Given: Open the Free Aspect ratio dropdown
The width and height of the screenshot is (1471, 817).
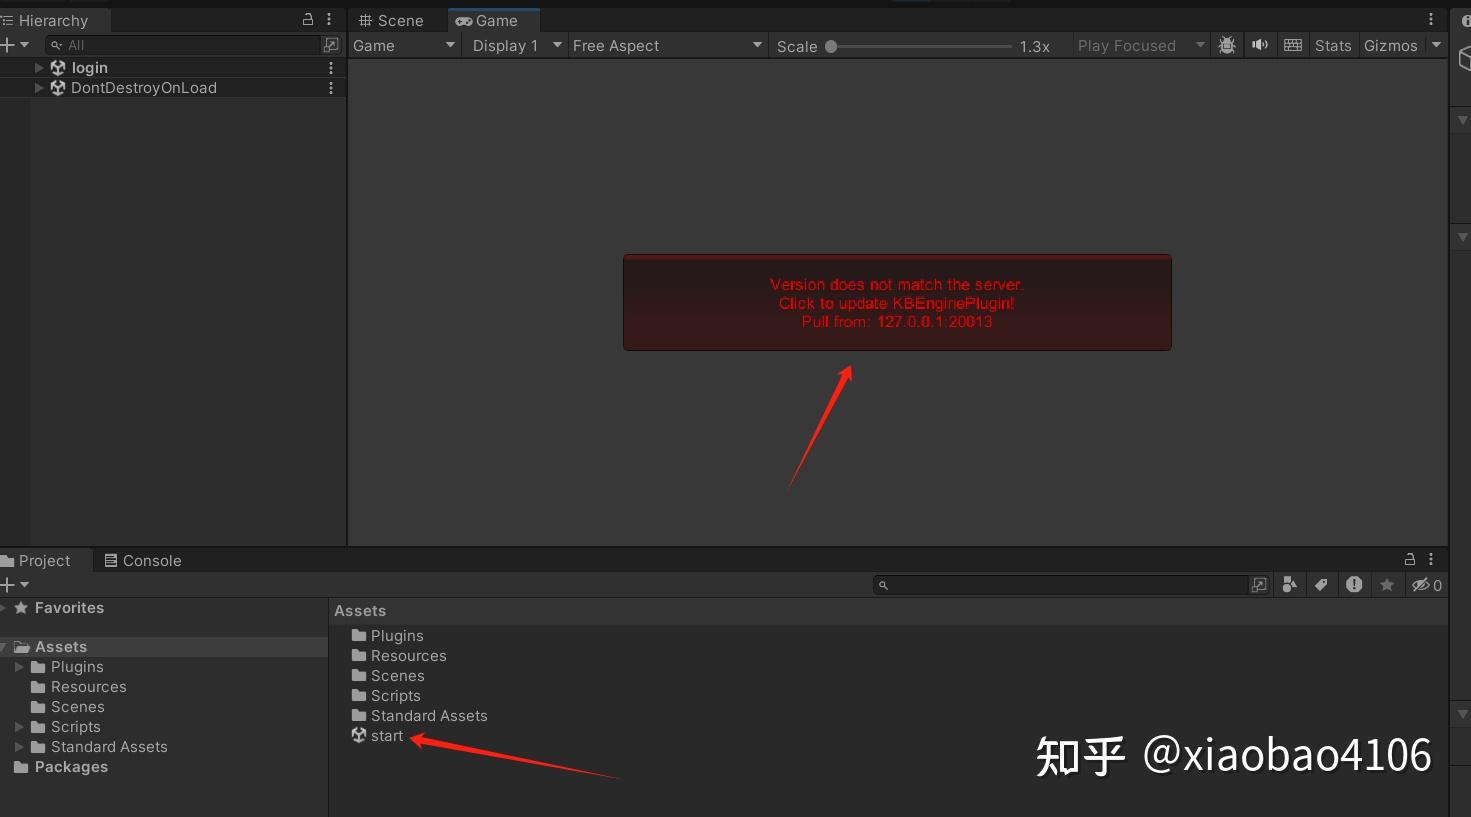Looking at the screenshot, I should pos(666,45).
